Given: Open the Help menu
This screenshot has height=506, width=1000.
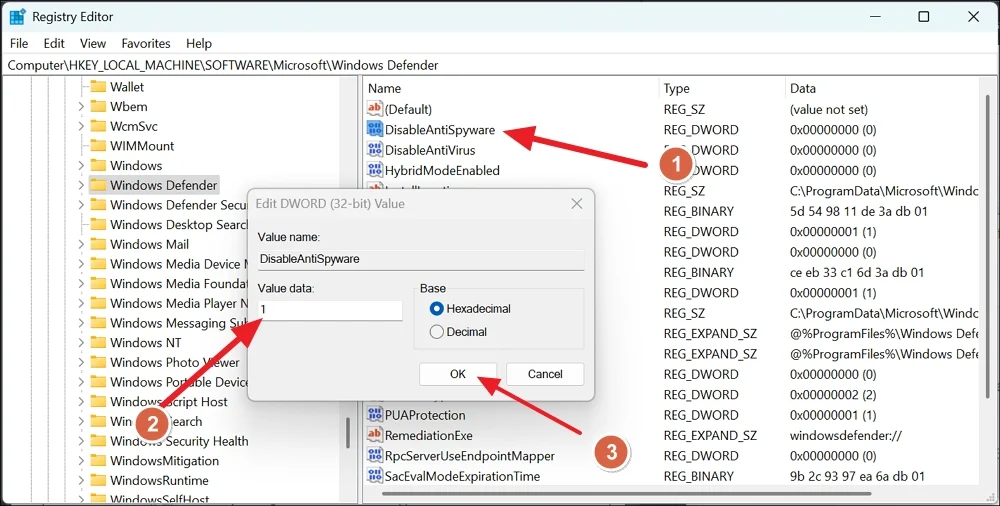Looking at the screenshot, I should 199,43.
